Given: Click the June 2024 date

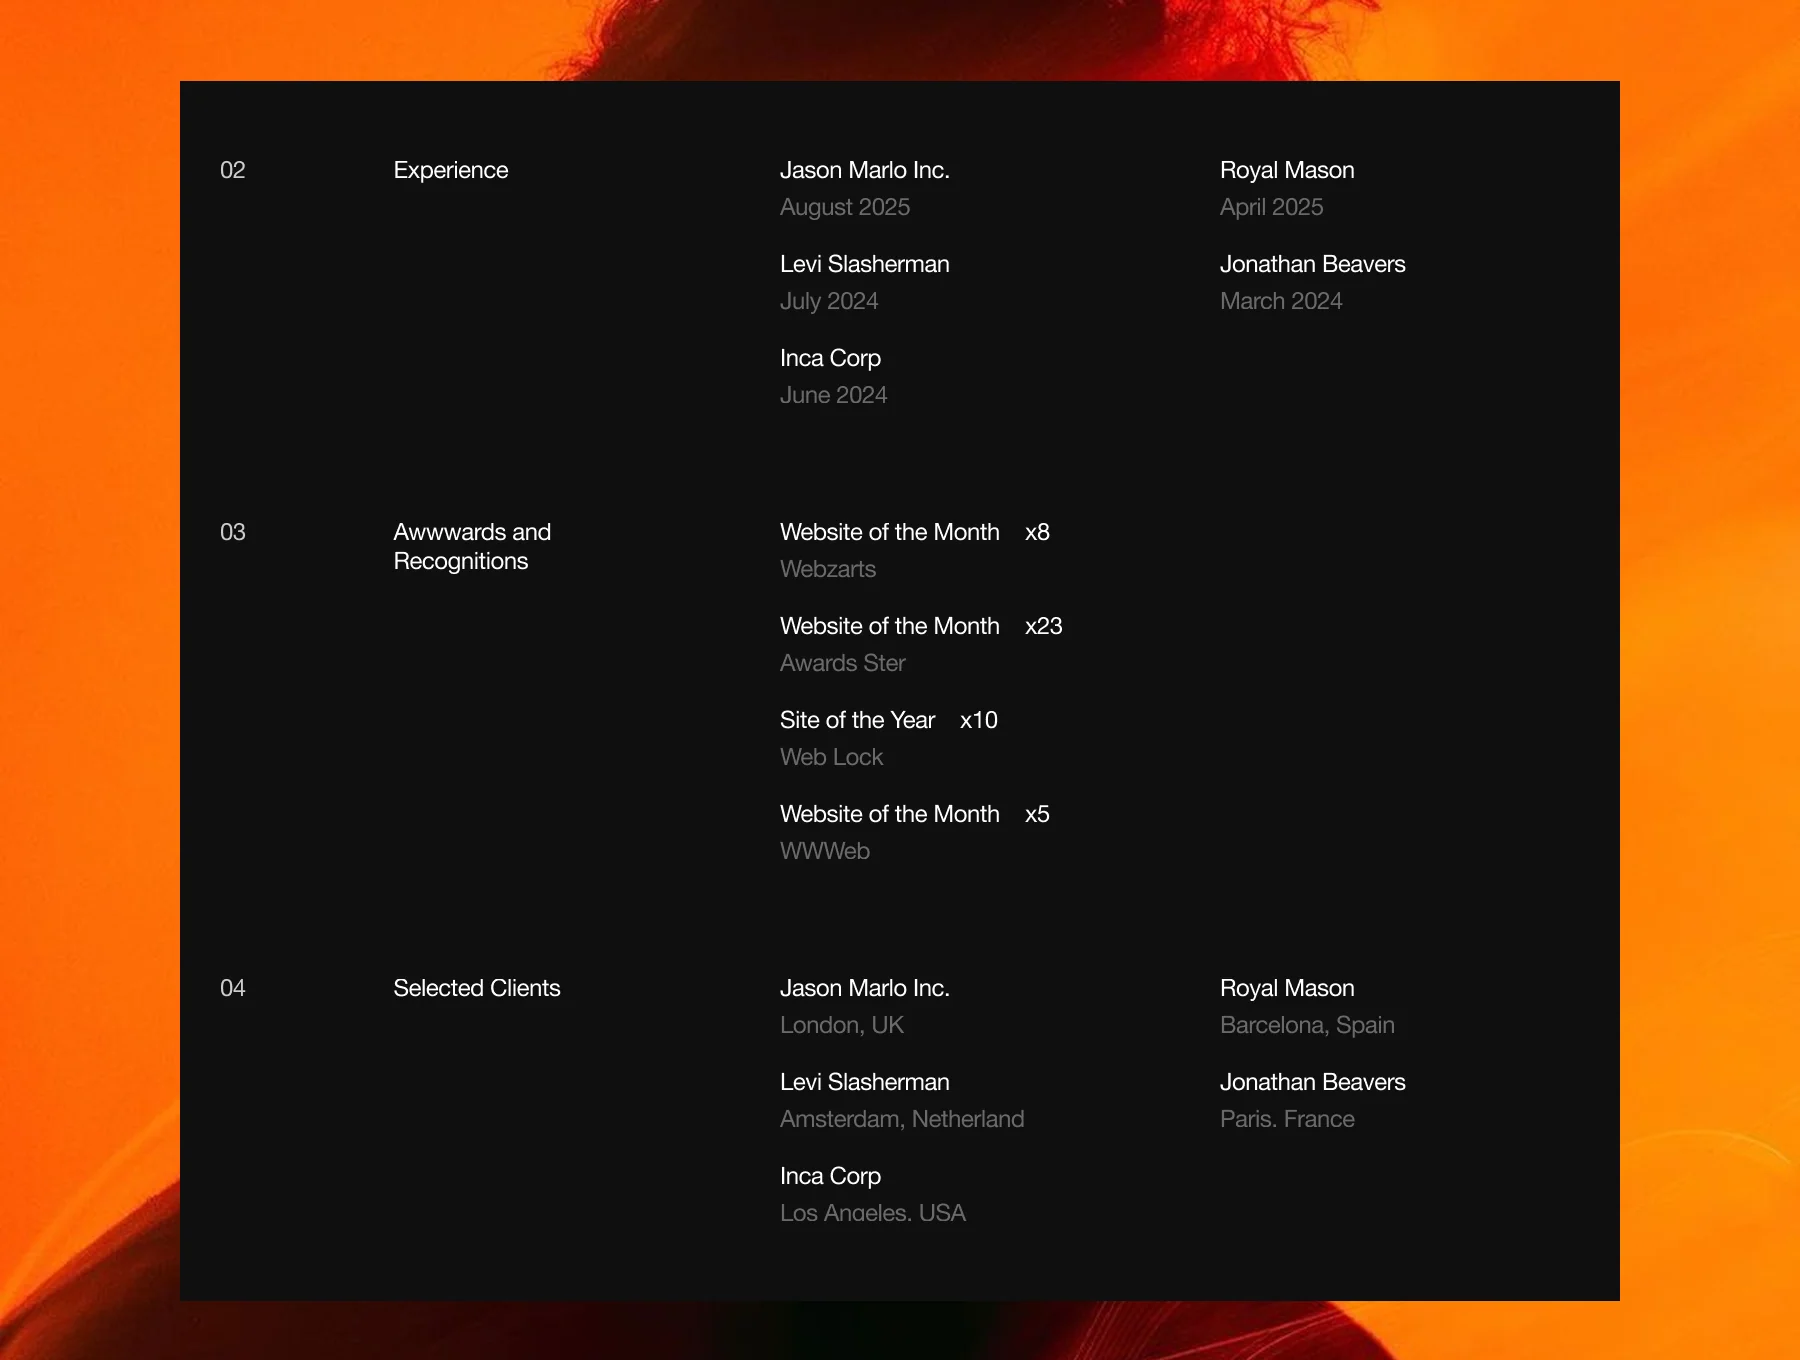Looking at the screenshot, I should 833,395.
